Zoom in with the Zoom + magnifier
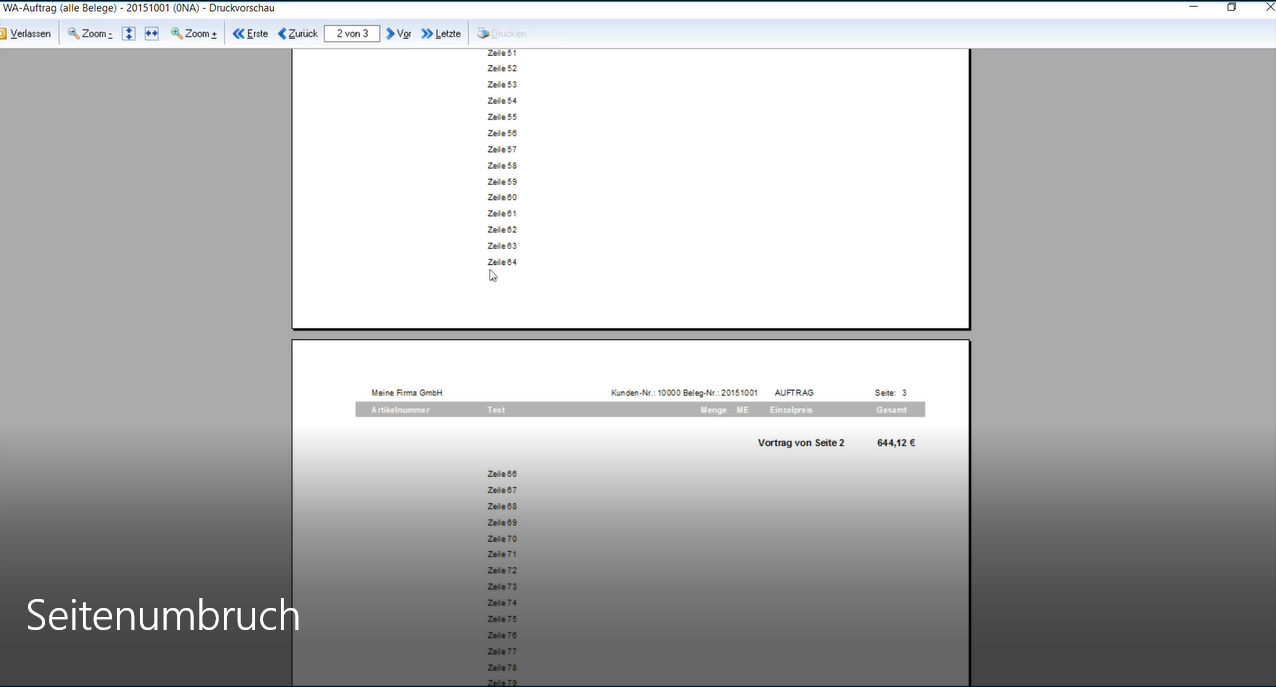 [194, 34]
